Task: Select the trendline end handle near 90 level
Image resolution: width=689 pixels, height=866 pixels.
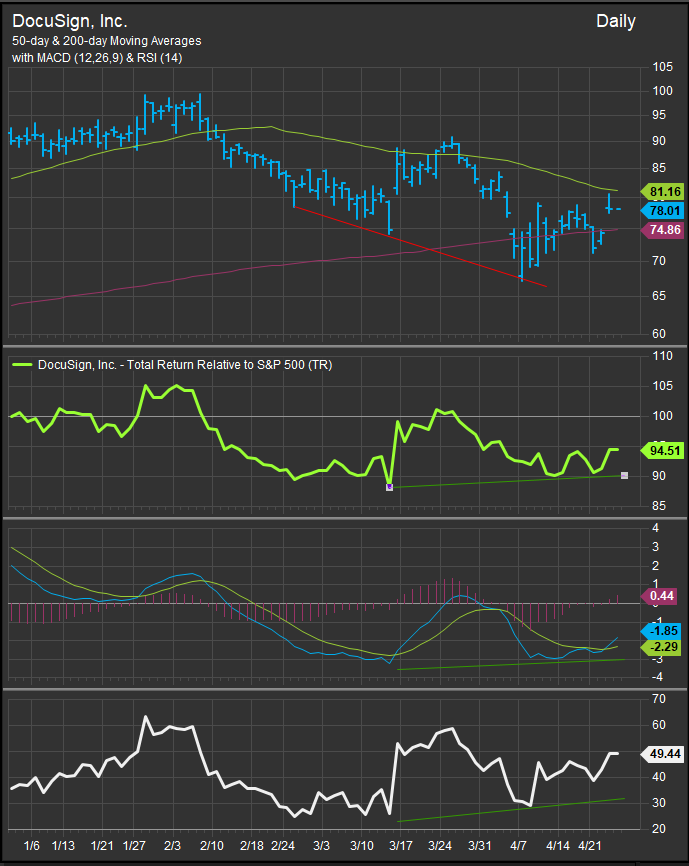Action: [624, 475]
